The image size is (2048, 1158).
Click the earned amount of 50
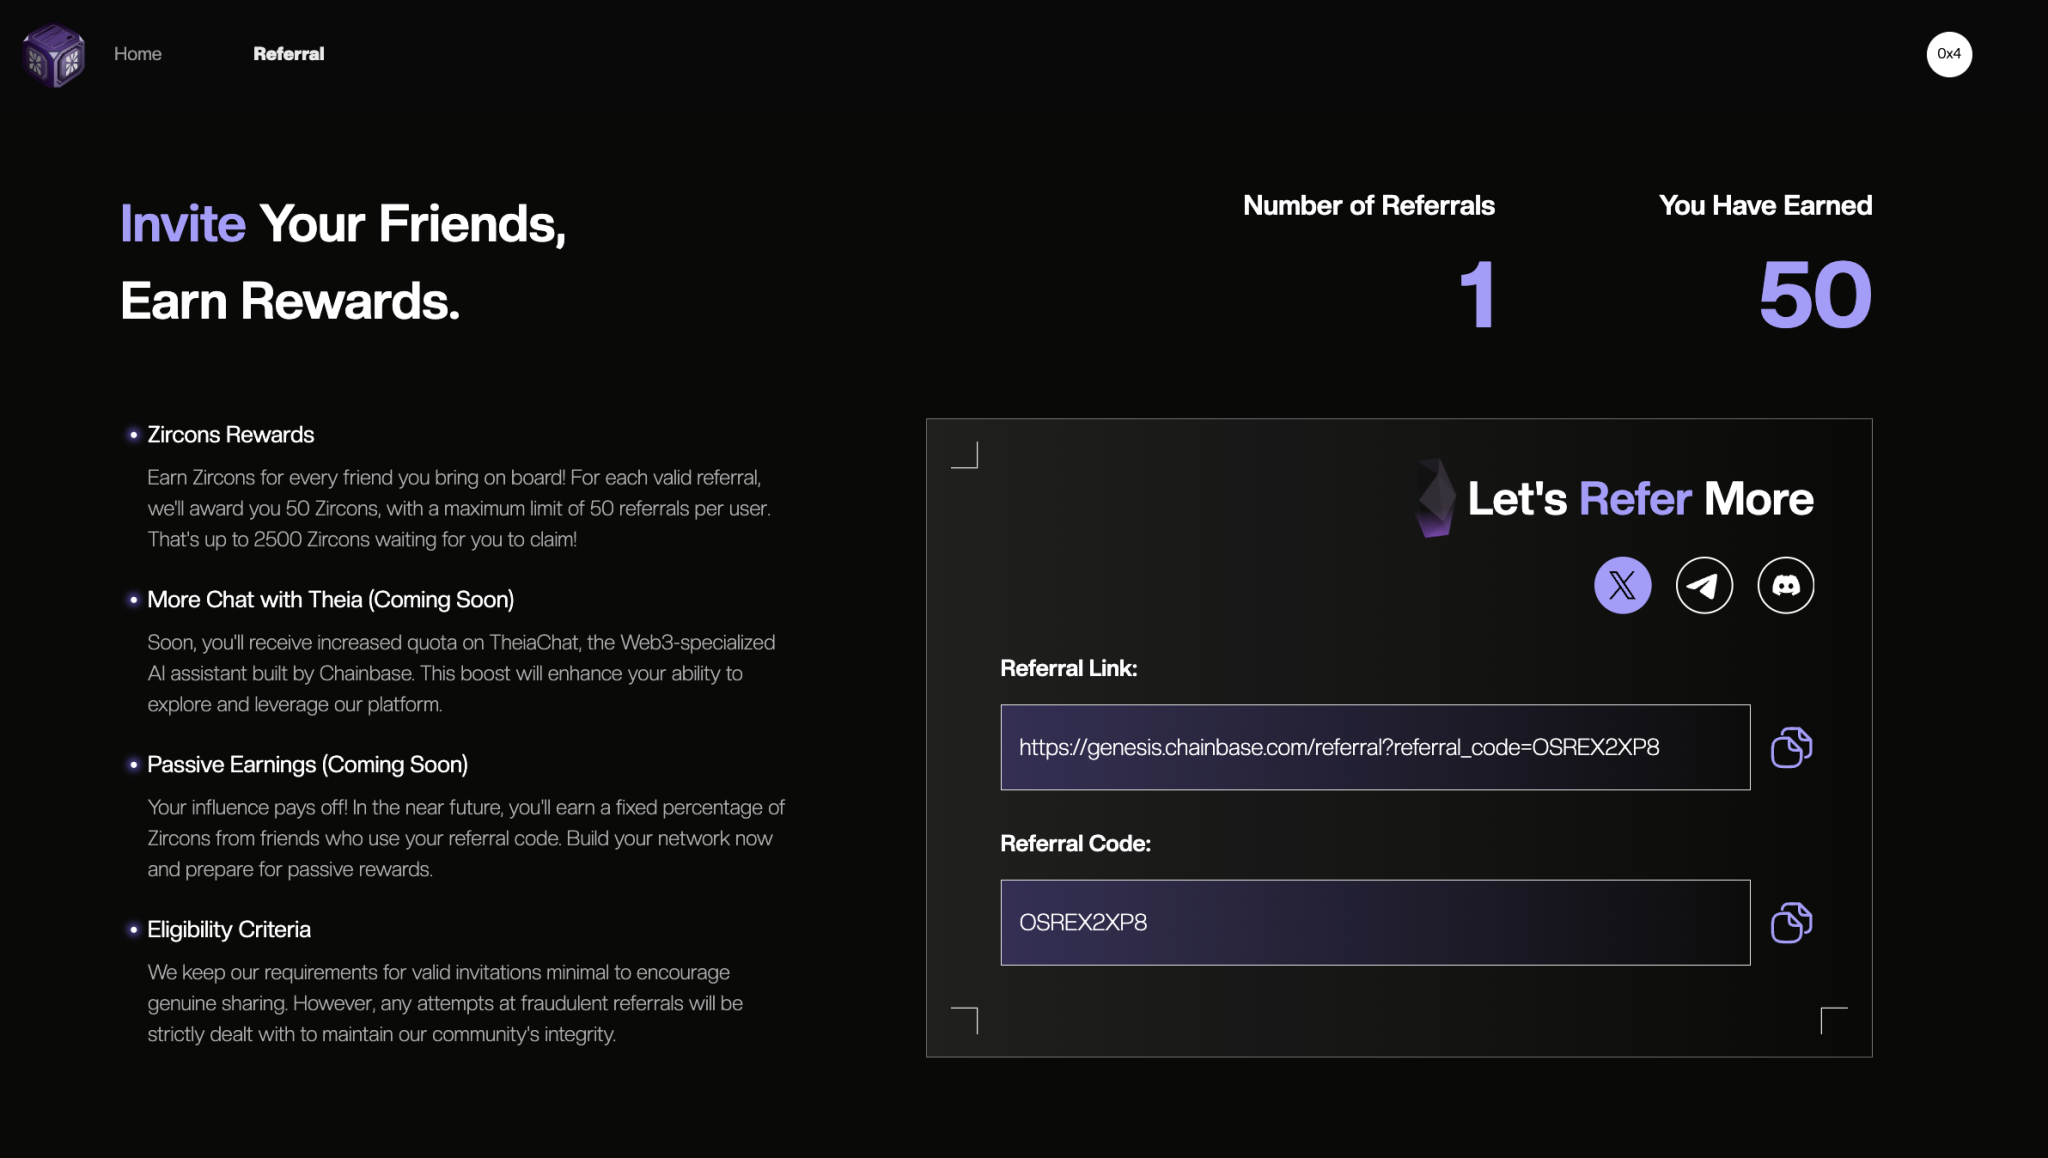[x=1815, y=295]
